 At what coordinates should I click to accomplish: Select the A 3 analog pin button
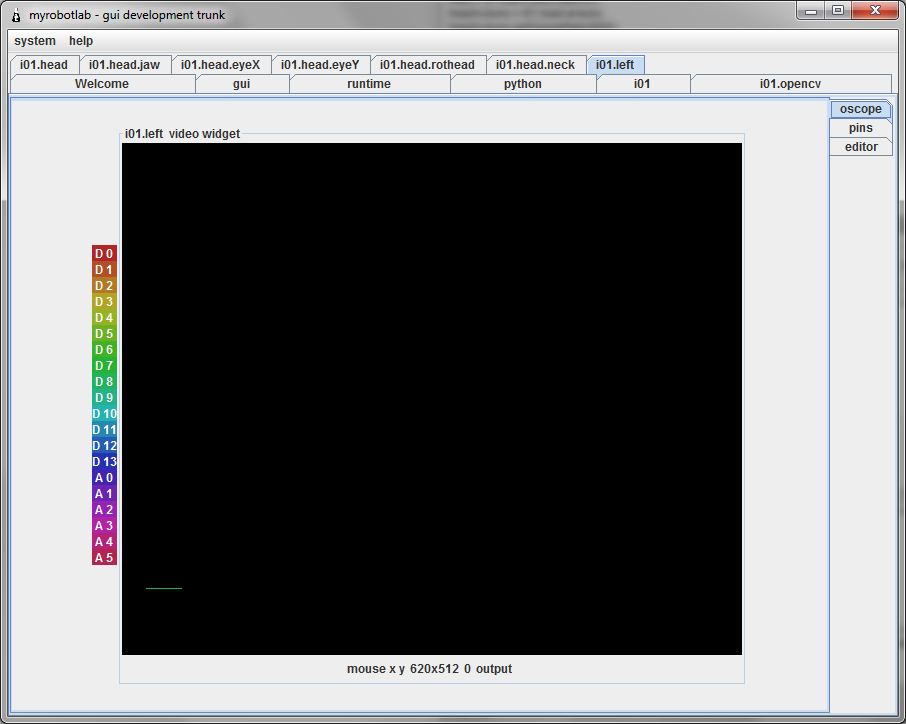point(104,526)
